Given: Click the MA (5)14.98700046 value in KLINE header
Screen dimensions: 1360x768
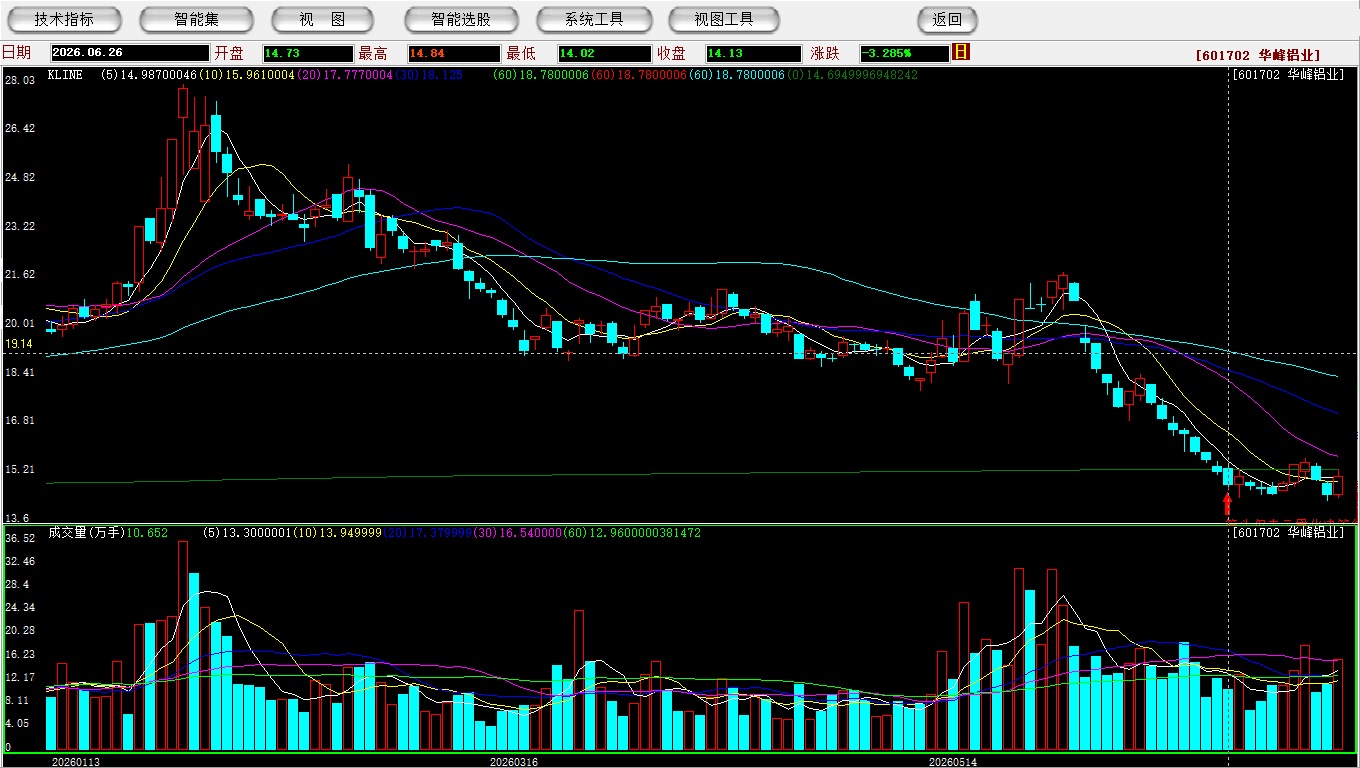Looking at the screenshot, I should click(149, 75).
